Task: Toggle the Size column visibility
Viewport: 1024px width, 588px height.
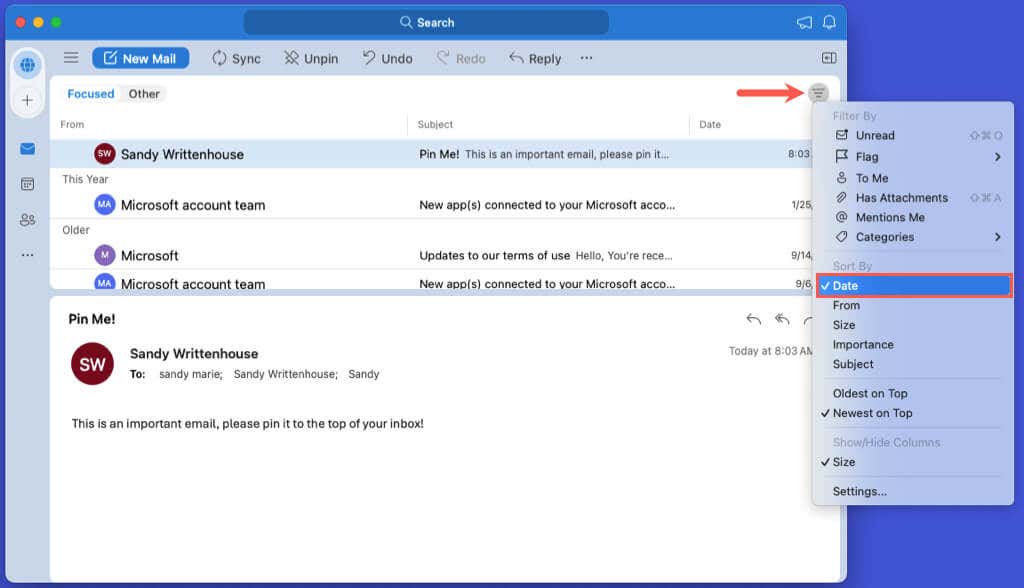Action: click(x=844, y=462)
